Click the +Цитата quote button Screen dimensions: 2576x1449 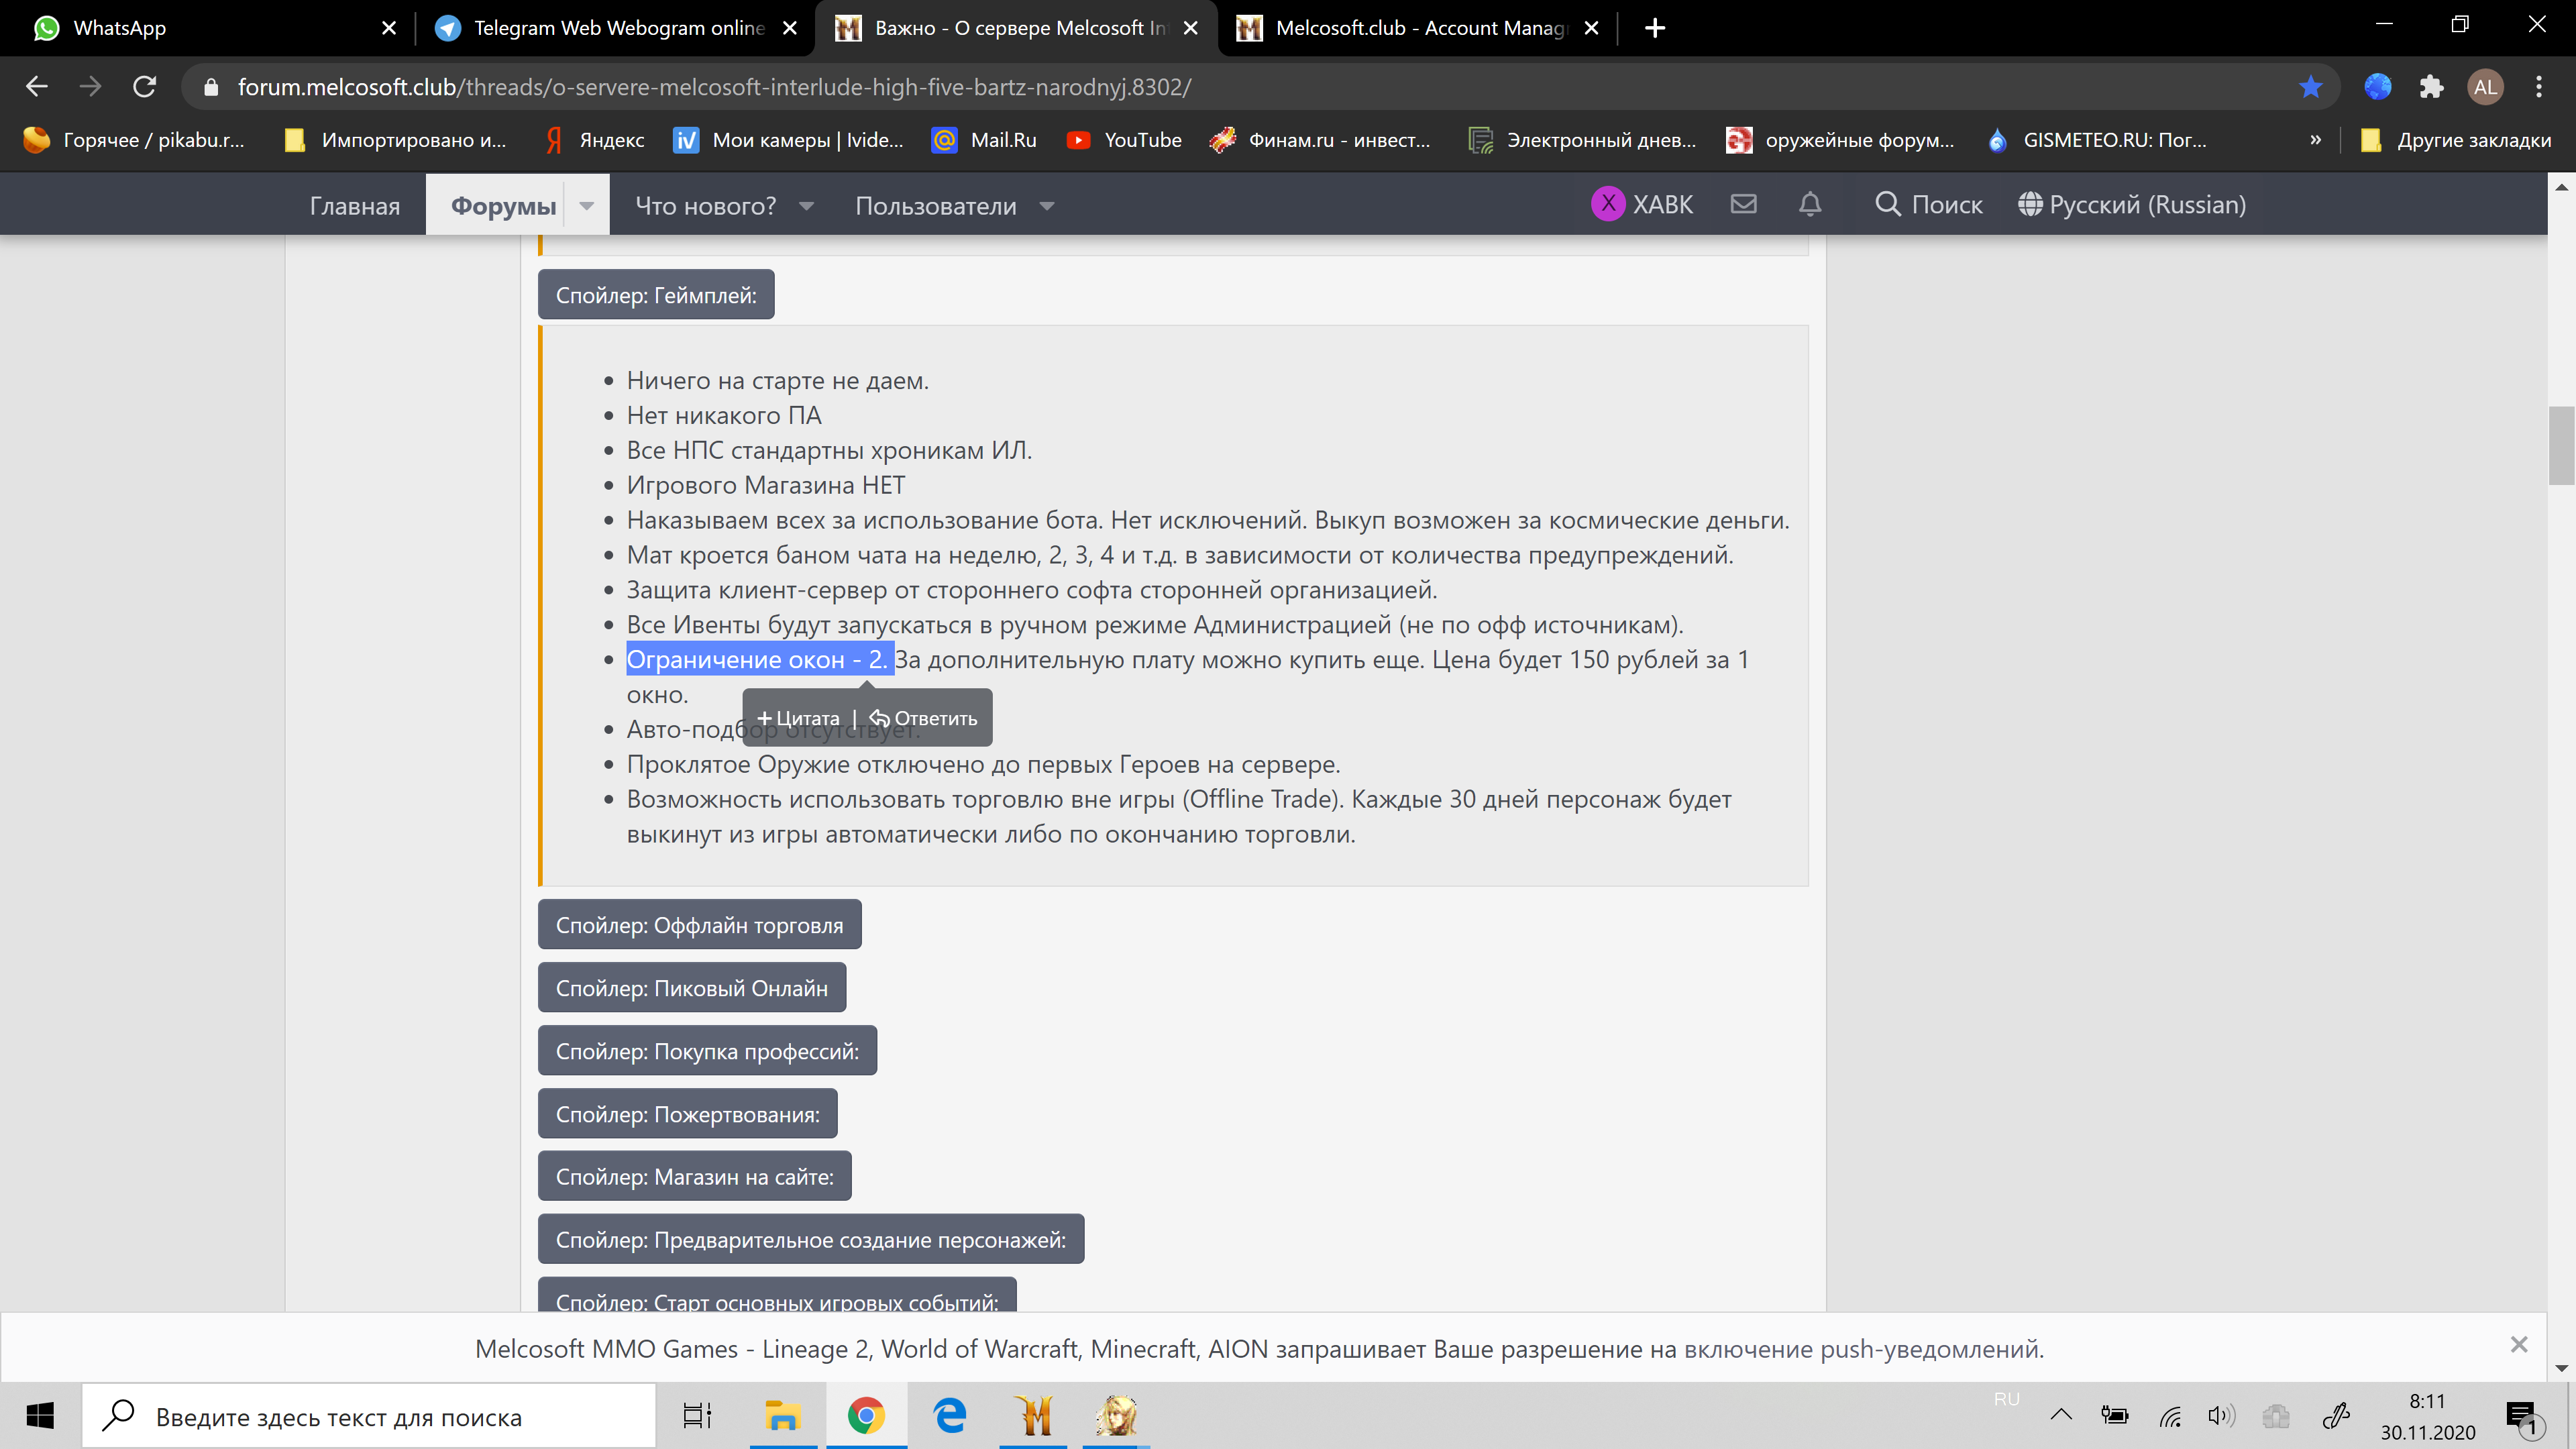(798, 718)
